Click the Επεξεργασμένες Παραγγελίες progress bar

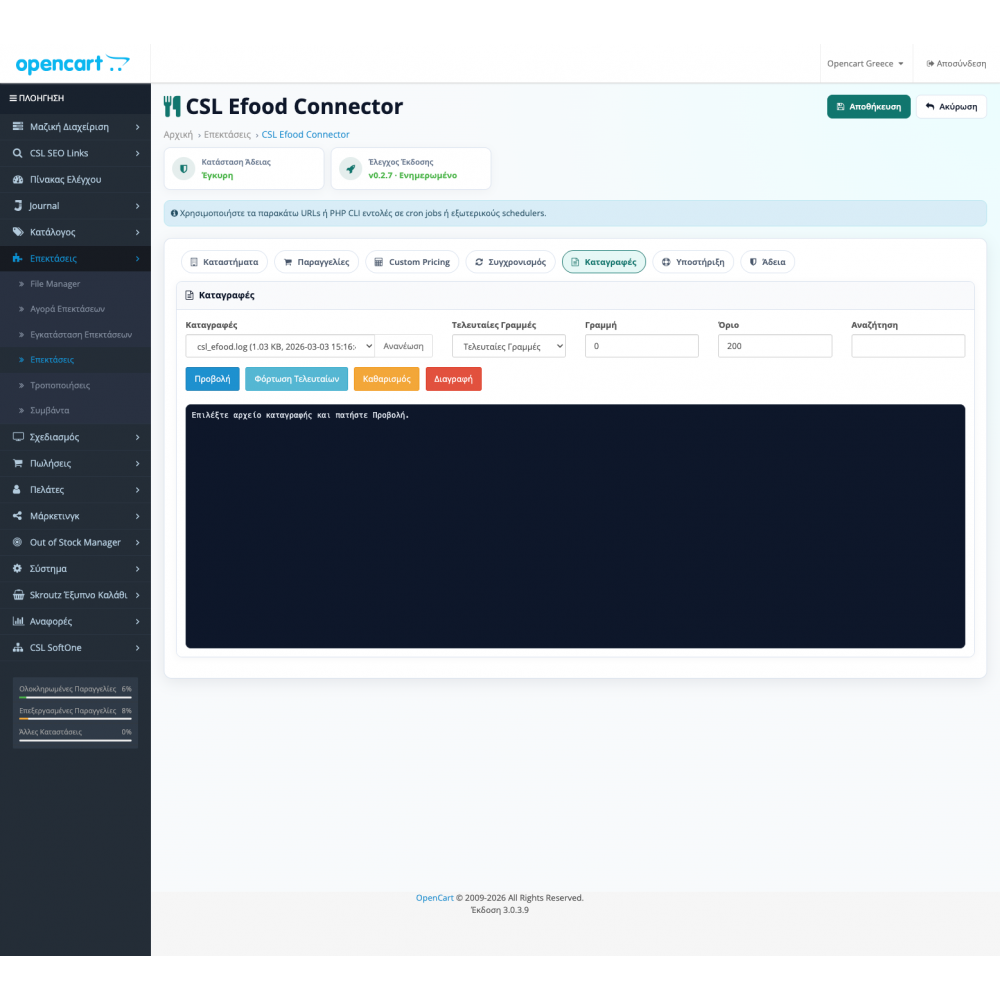point(75,719)
